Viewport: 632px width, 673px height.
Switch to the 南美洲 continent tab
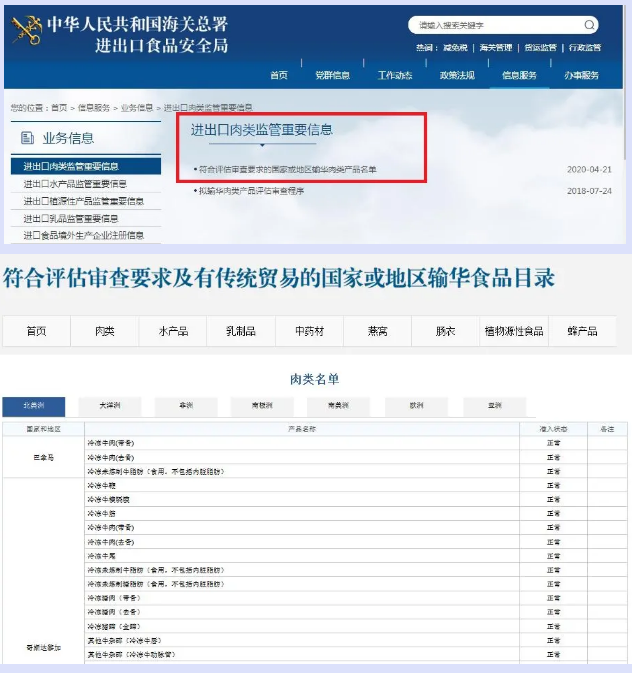pyautogui.click(x=338, y=406)
